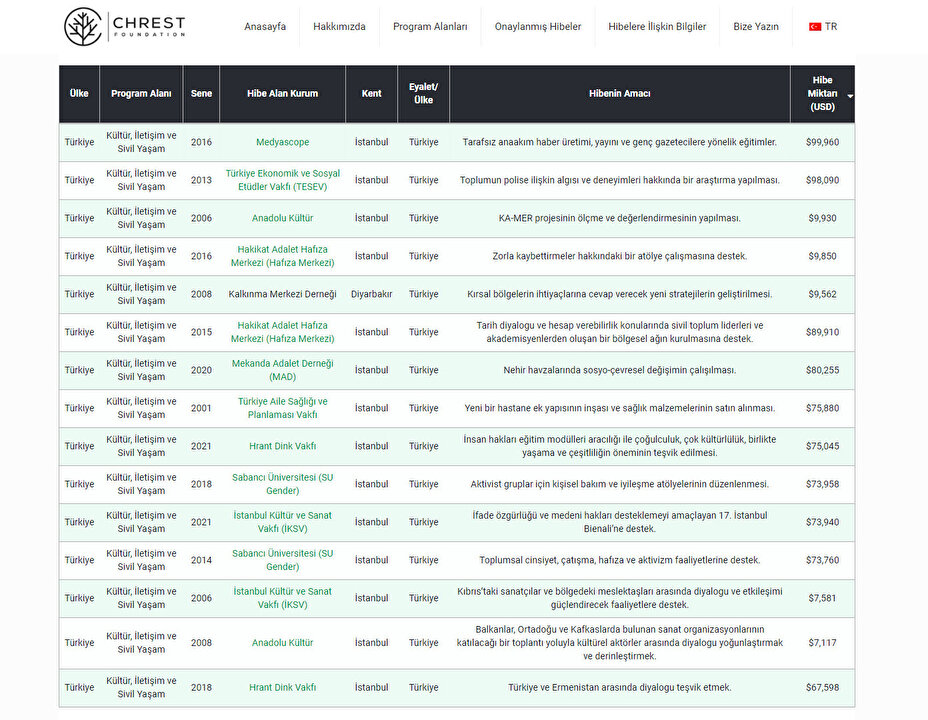The height and width of the screenshot is (720, 928).
Task: Sort by the Kent column header
Action: coord(371,94)
